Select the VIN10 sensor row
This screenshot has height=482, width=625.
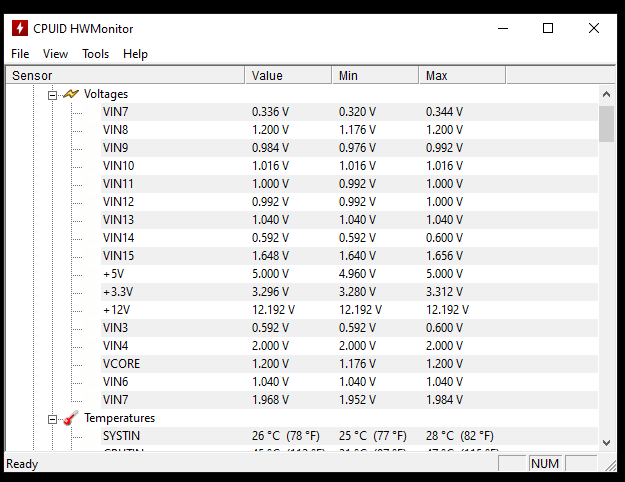click(349, 166)
